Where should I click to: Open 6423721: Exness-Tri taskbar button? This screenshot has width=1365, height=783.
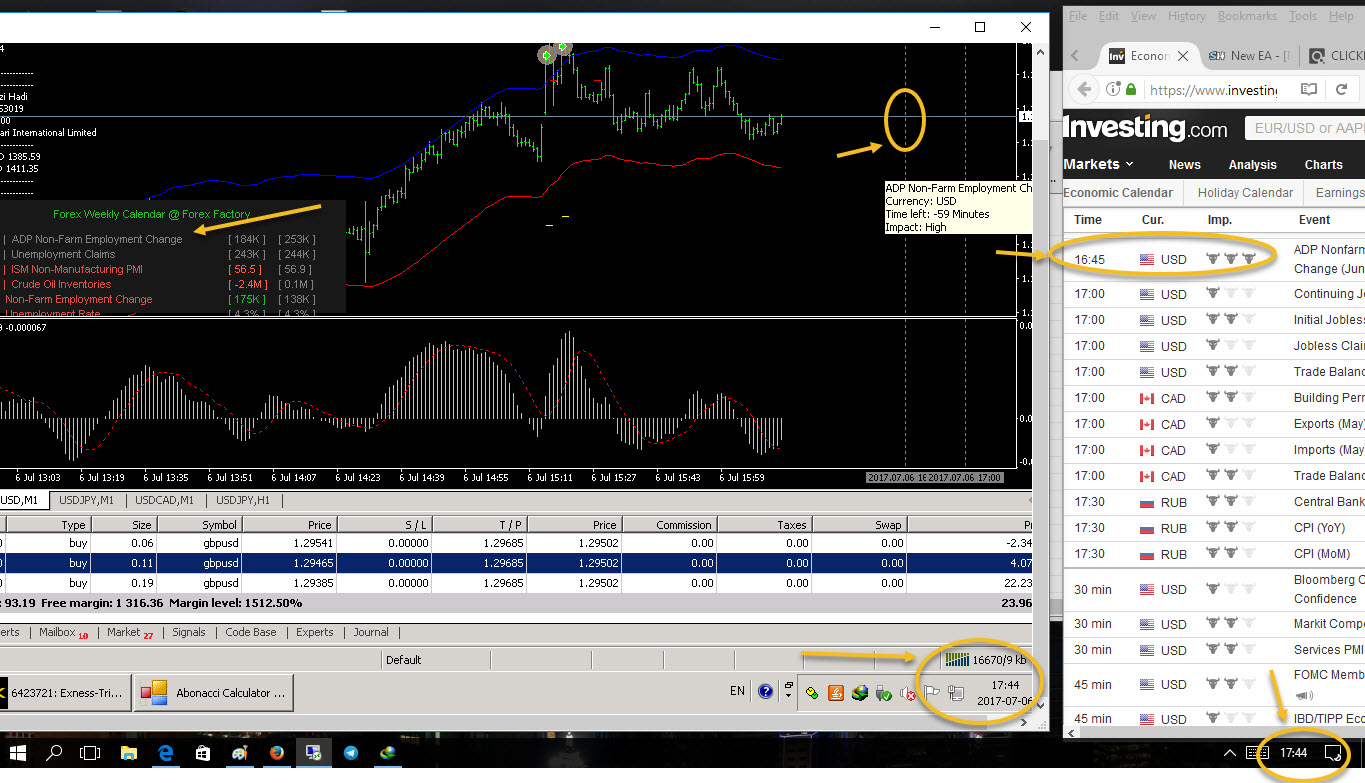click(x=66, y=692)
